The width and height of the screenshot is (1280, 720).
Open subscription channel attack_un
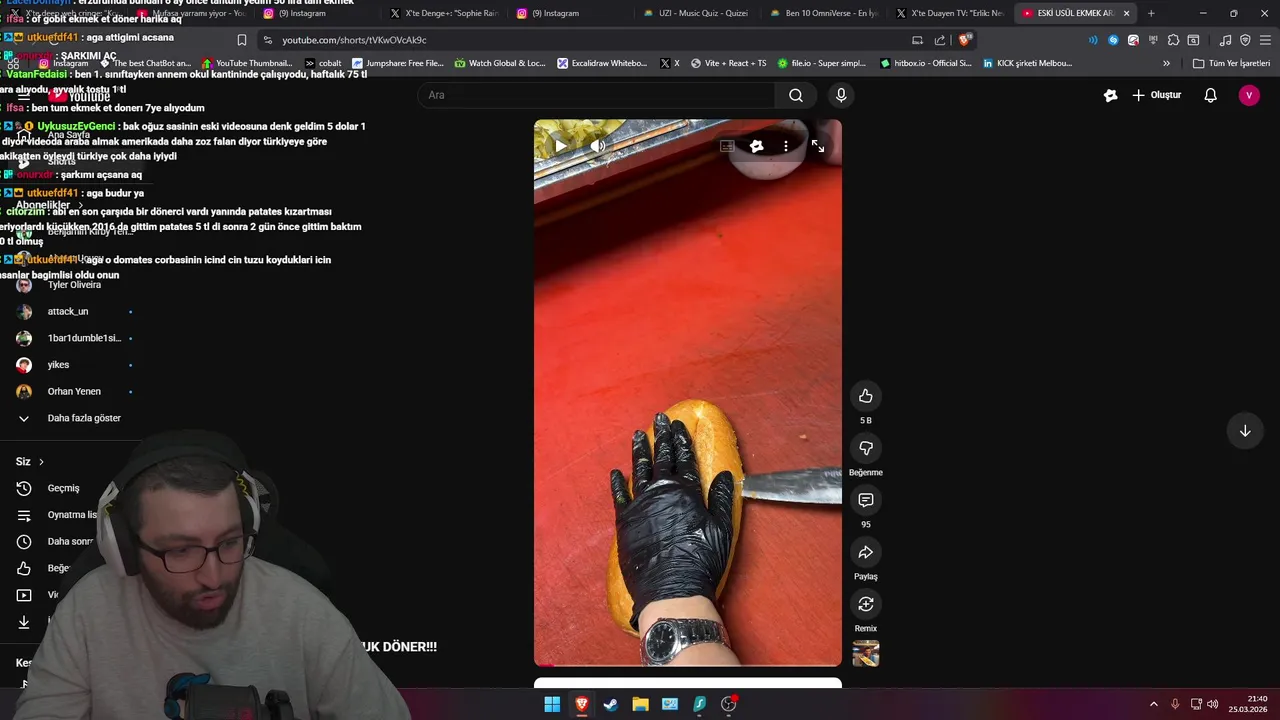[66, 311]
